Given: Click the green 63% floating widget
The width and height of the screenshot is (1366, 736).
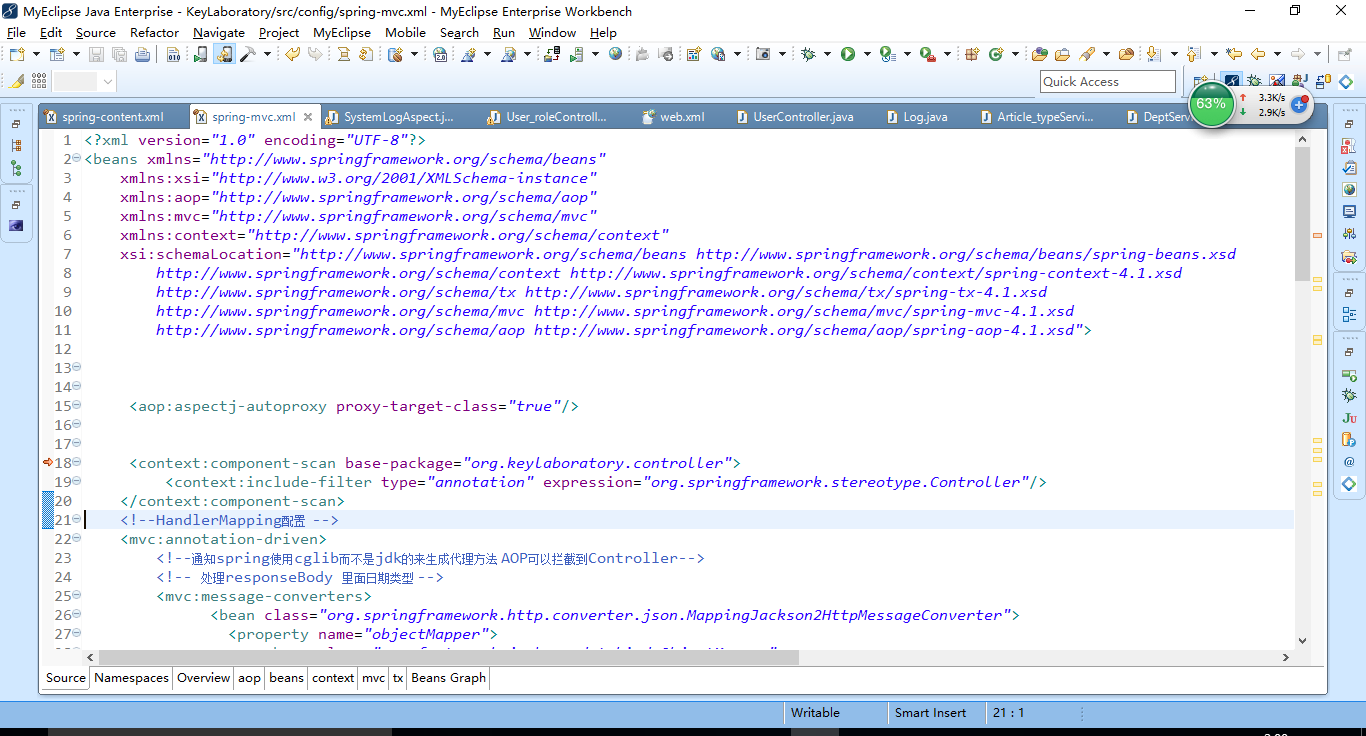Looking at the screenshot, I should click(1211, 103).
